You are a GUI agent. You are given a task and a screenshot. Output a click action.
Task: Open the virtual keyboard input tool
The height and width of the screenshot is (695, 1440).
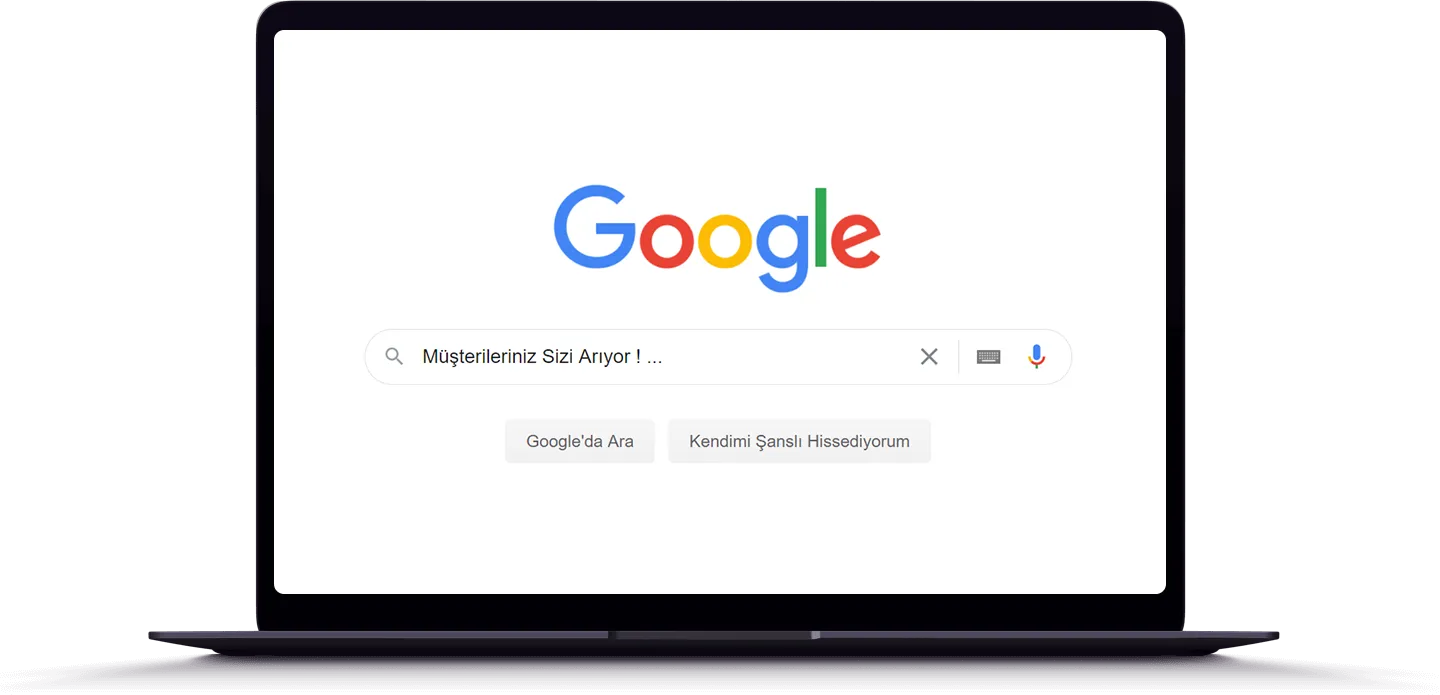tap(989, 357)
